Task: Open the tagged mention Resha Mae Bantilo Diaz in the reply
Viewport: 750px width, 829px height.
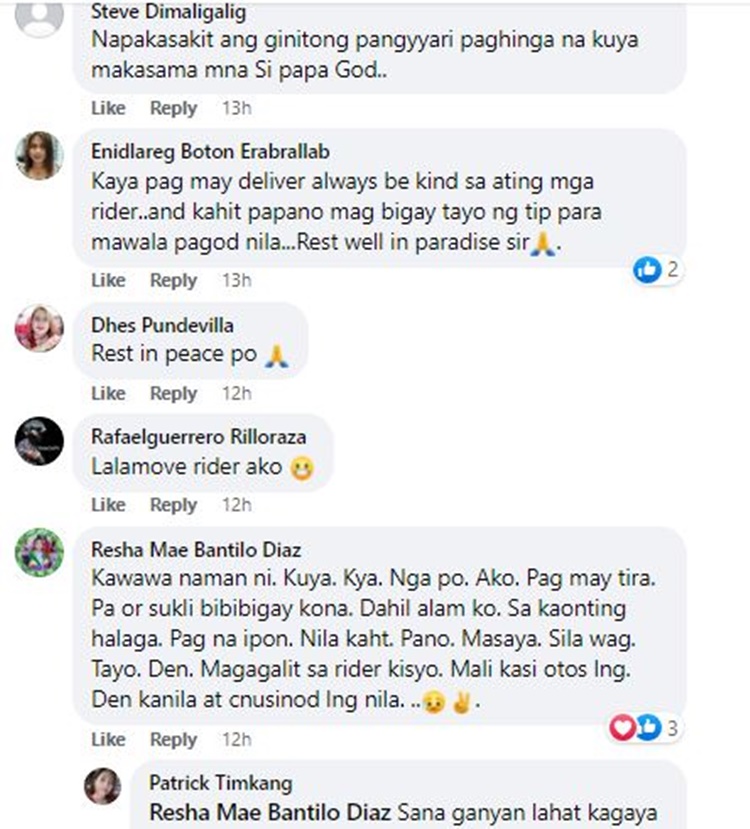Action: coord(270,813)
